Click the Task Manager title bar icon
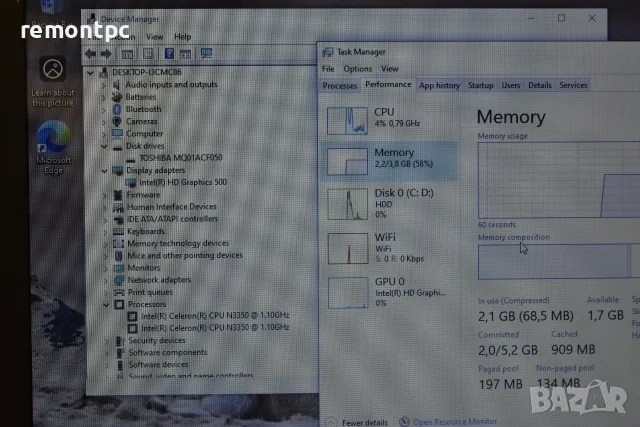 tap(328, 52)
